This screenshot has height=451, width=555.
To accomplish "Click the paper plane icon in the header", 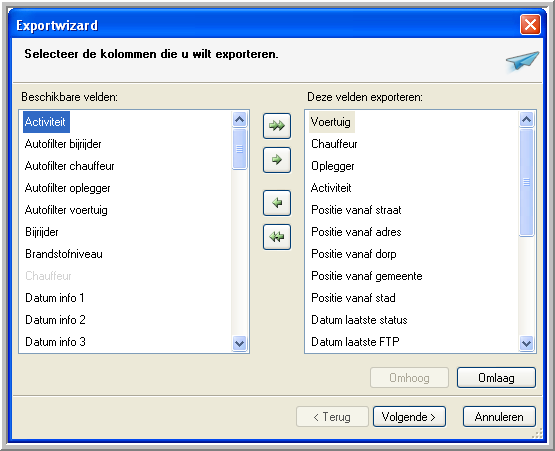I will (x=522, y=61).
